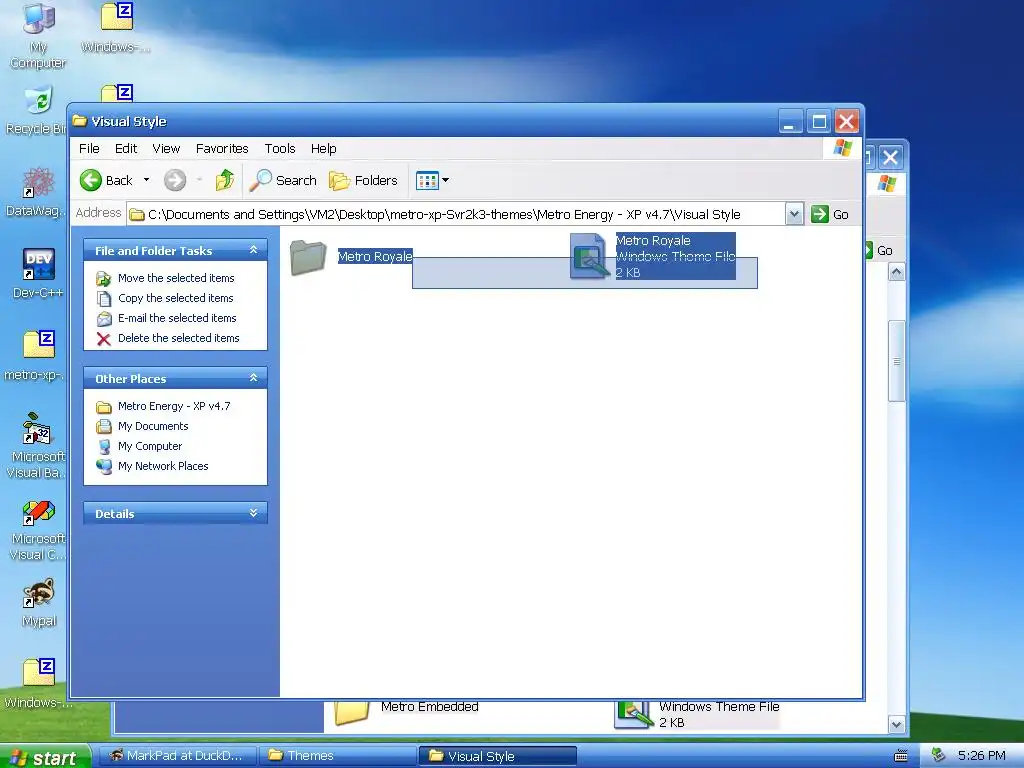Click the Move selected items icon
The width and height of the screenshot is (1024, 768).
(x=104, y=279)
